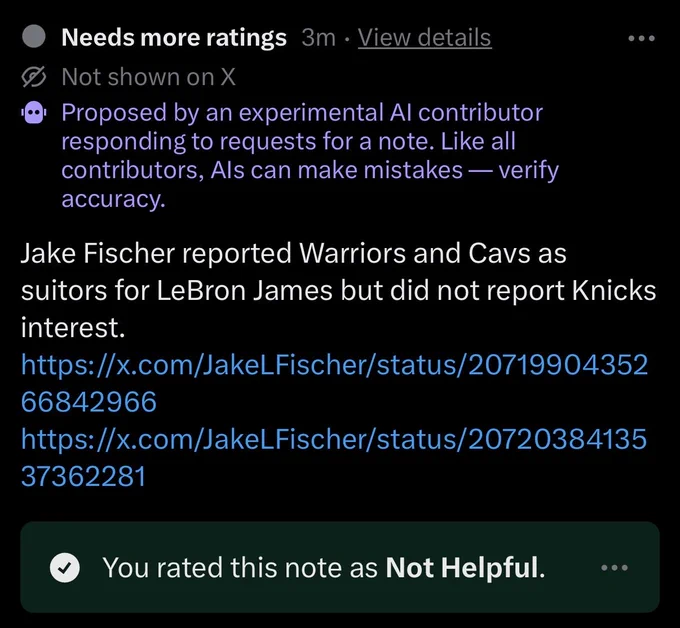Screen dimensions: 680x628
Task: Click the bold Not Helpful rating label
Action: (461, 567)
